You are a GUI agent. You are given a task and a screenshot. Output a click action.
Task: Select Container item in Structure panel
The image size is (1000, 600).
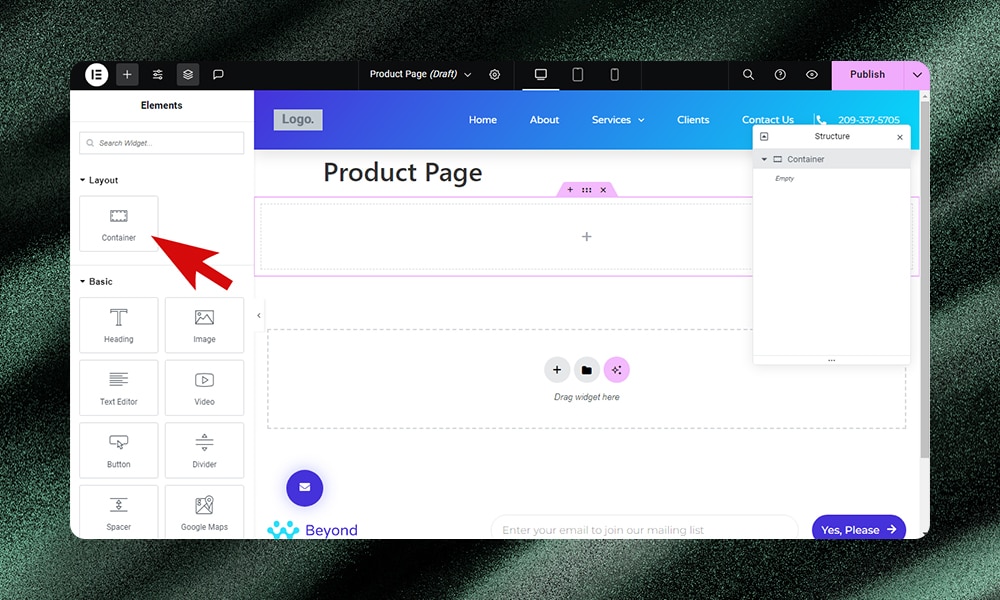(805, 160)
